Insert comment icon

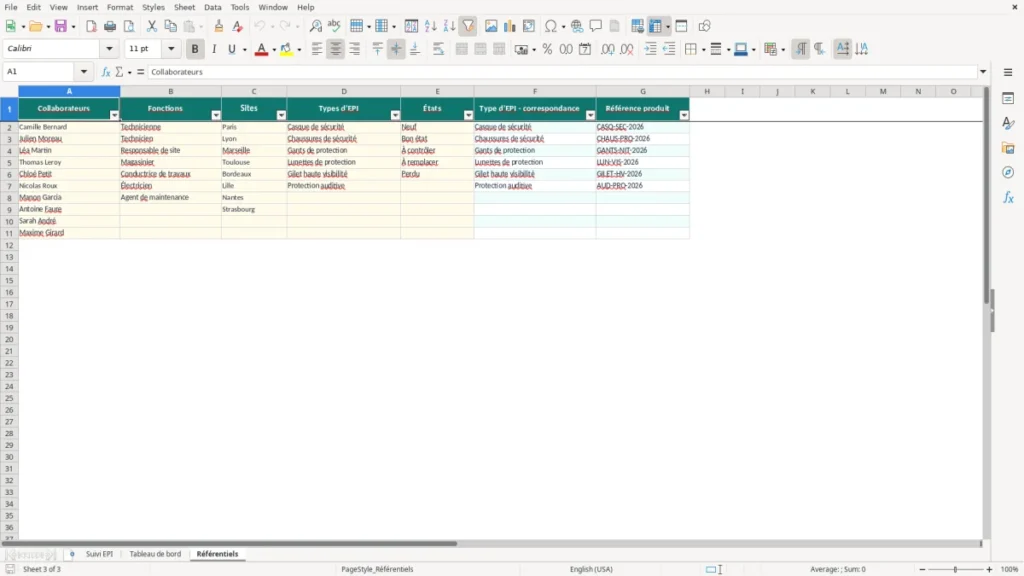[x=596, y=26]
